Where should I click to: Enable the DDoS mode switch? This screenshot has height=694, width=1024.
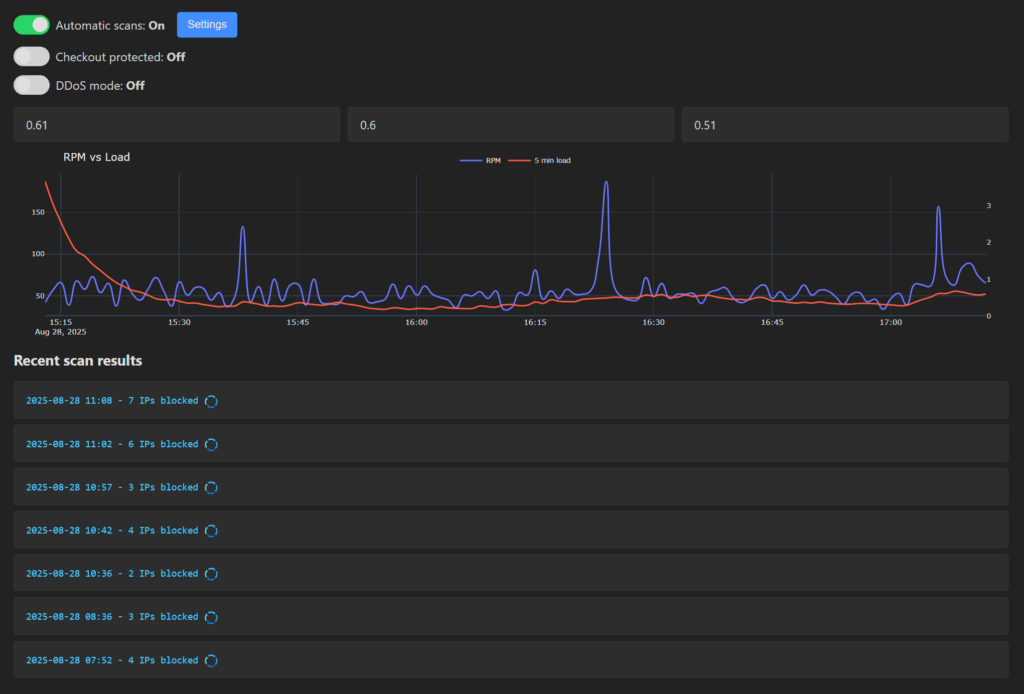coord(32,85)
